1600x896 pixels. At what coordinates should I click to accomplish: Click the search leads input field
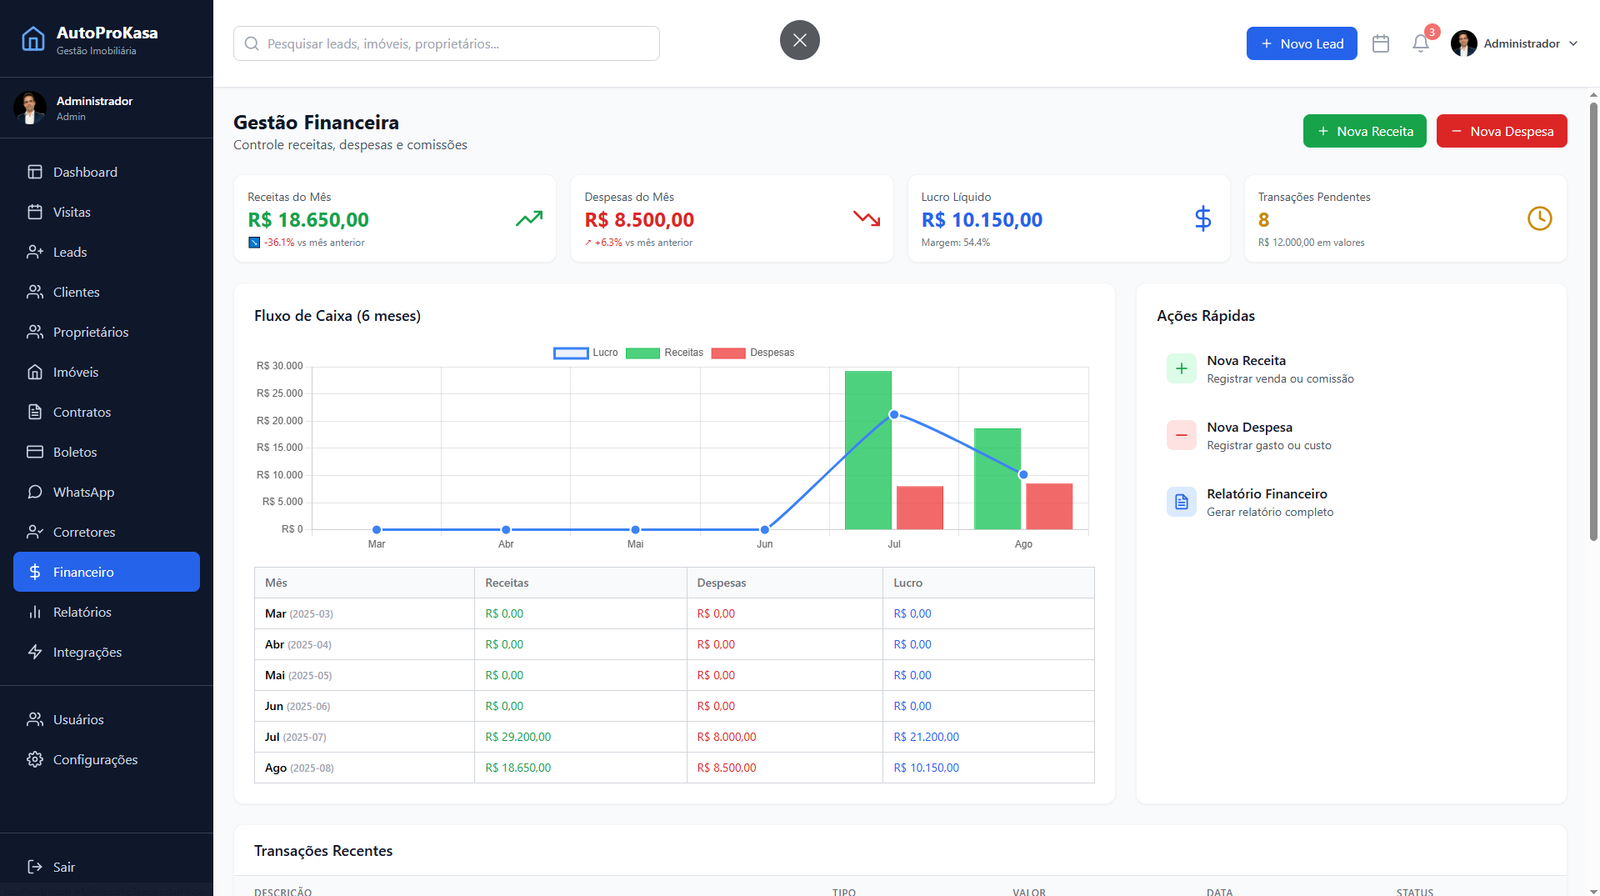pos(446,44)
